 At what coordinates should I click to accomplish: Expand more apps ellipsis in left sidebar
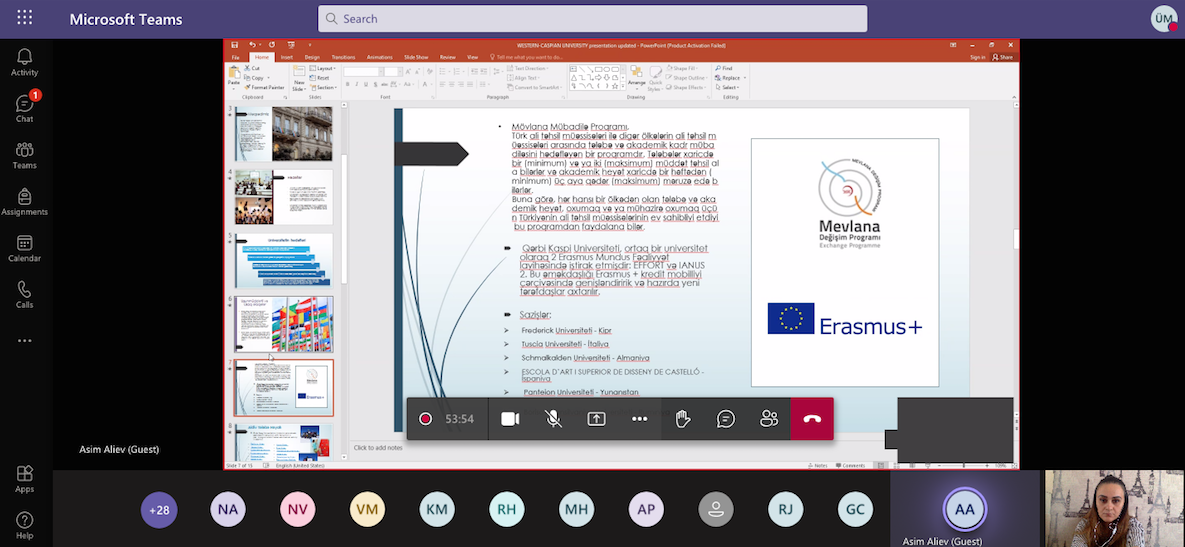(x=24, y=340)
